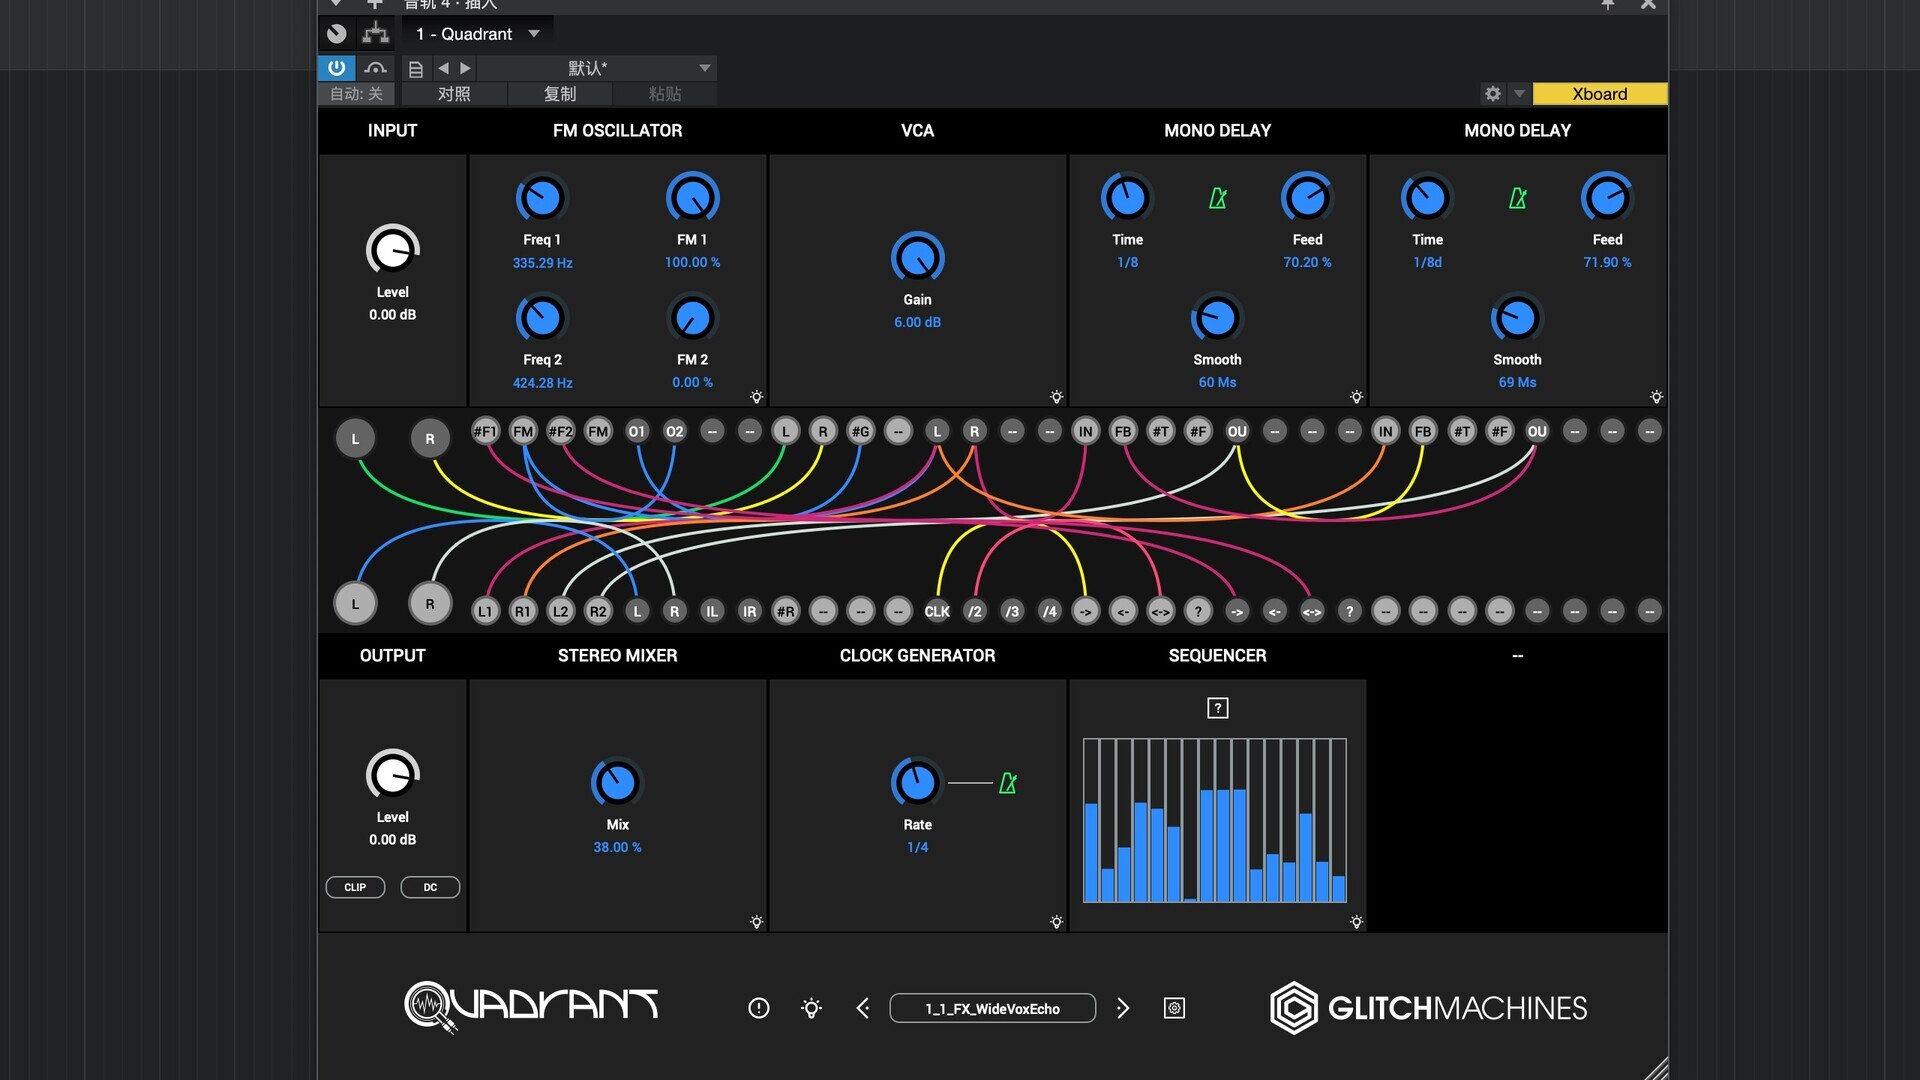Viewport: 1920px width, 1080px height.
Task: Open dropdown arrow next to gear icon
Action: point(1519,93)
